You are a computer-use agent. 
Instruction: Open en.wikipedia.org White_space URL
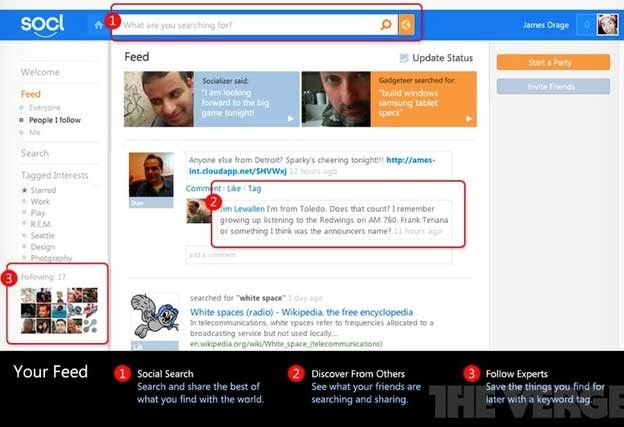[x=286, y=344]
